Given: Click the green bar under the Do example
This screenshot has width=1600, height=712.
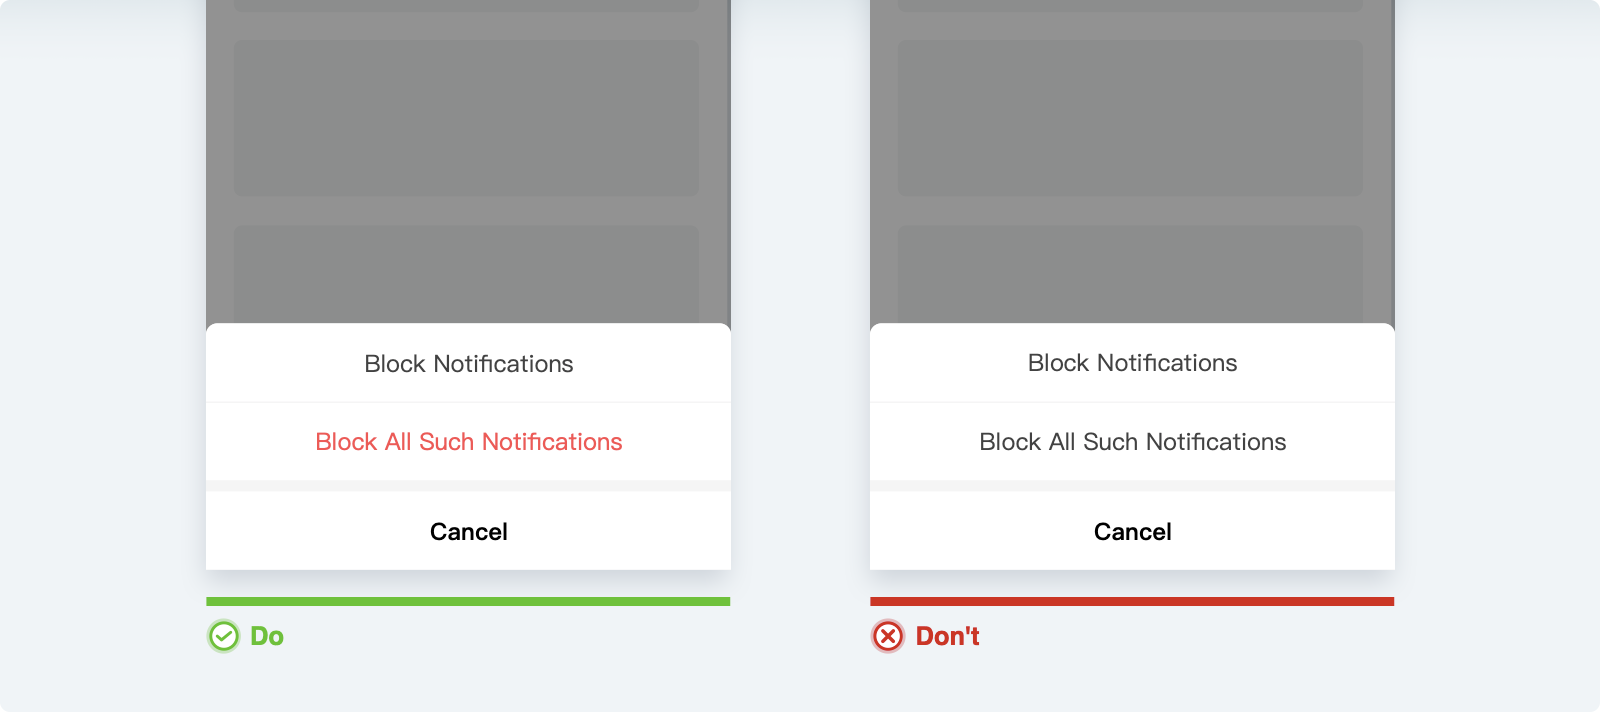Looking at the screenshot, I should pyautogui.click(x=468, y=601).
